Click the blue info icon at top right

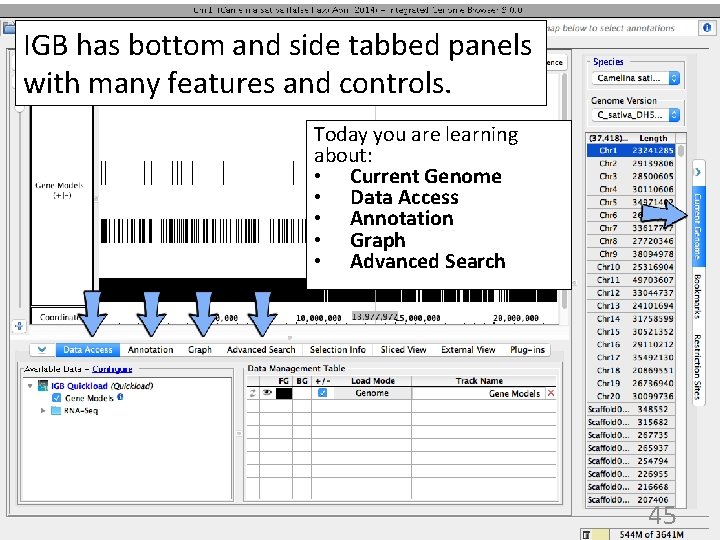tap(707, 28)
